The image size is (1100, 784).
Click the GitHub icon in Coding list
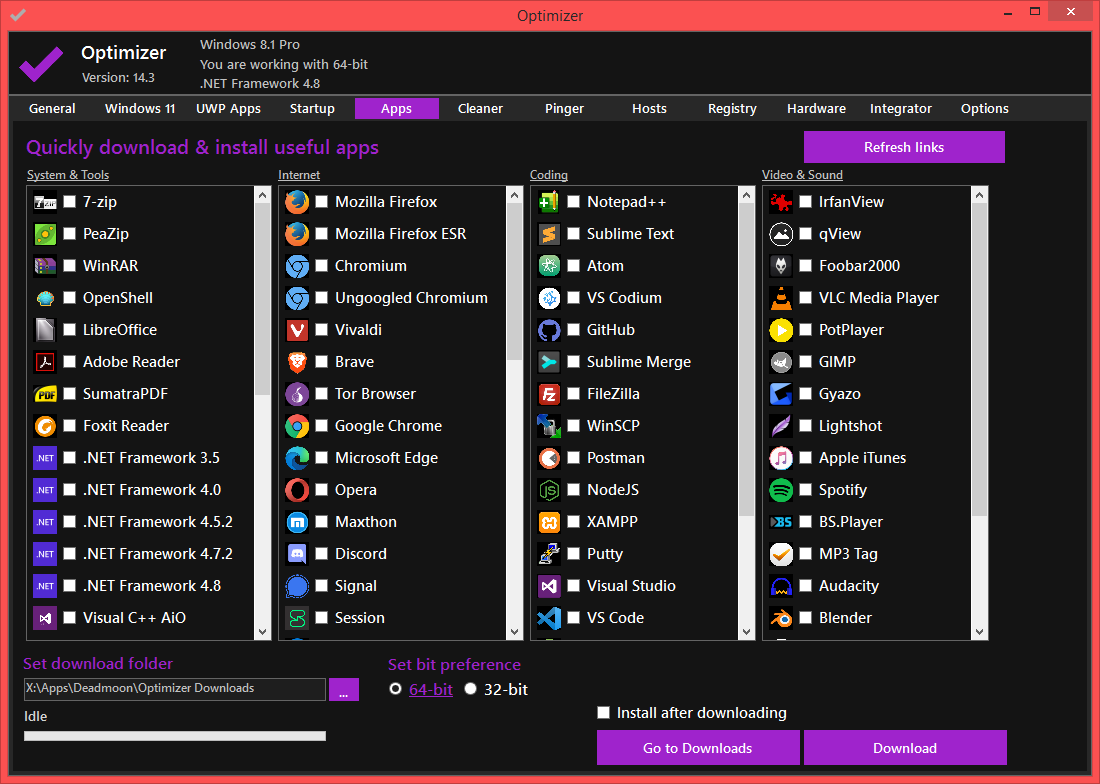(x=549, y=330)
